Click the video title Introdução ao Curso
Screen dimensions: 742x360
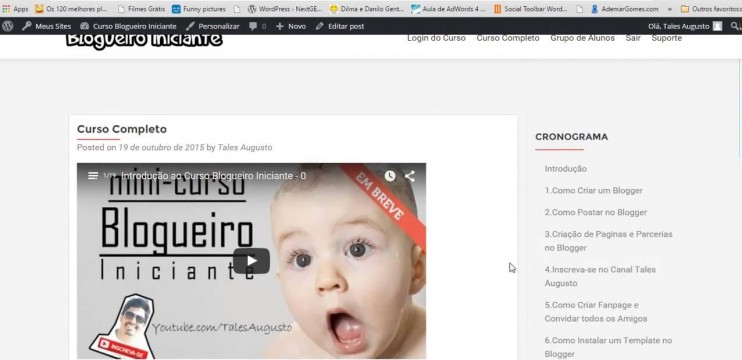(213, 176)
